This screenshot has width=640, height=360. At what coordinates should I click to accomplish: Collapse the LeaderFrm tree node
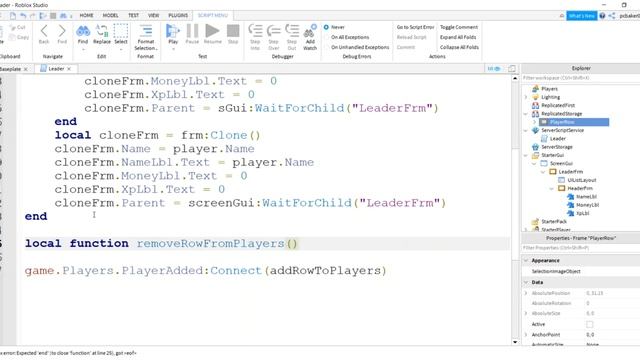click(543, 172)
